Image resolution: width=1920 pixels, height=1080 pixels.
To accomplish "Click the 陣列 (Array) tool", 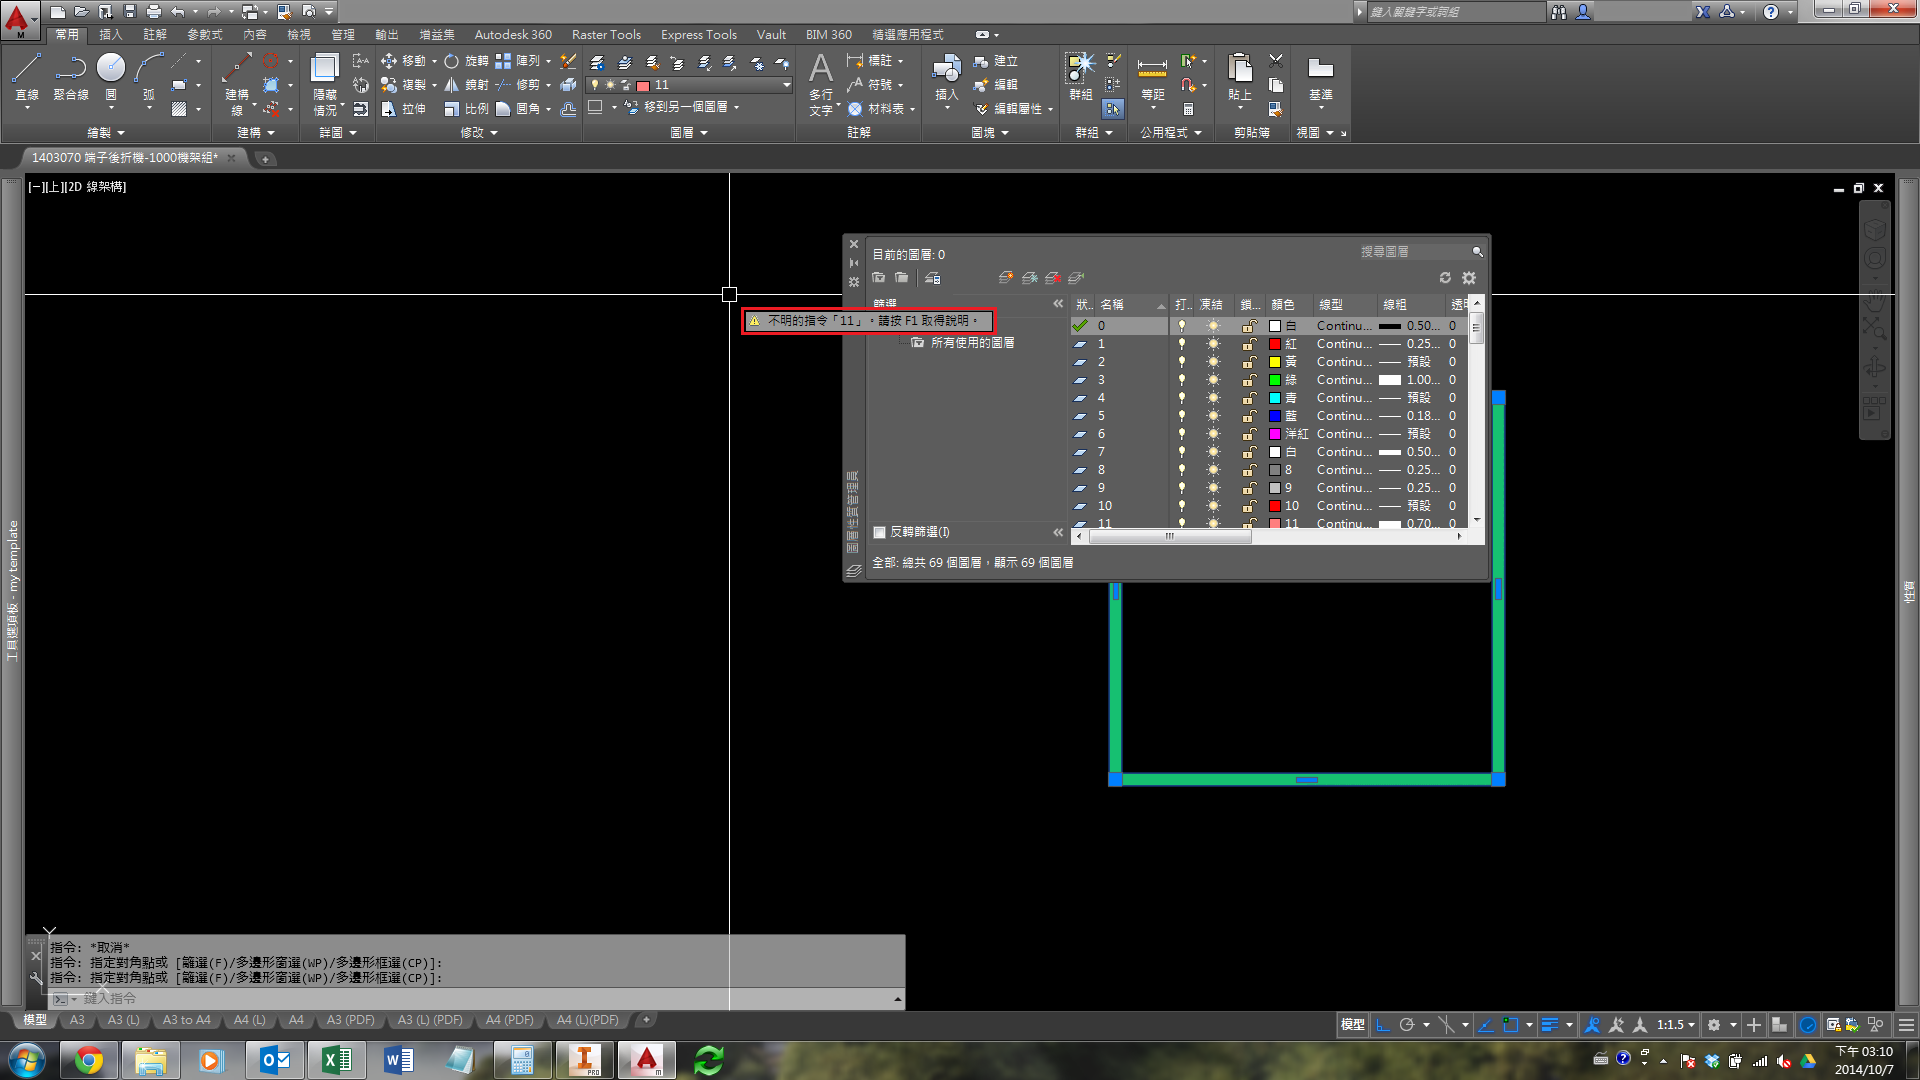I will [518, 61].
